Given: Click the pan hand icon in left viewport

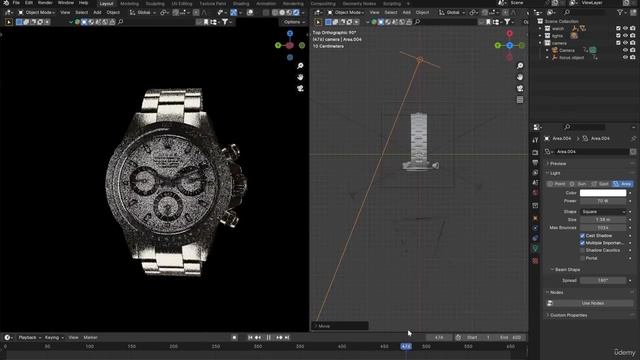Looking at the screenshot, I should tap(300, 77).
